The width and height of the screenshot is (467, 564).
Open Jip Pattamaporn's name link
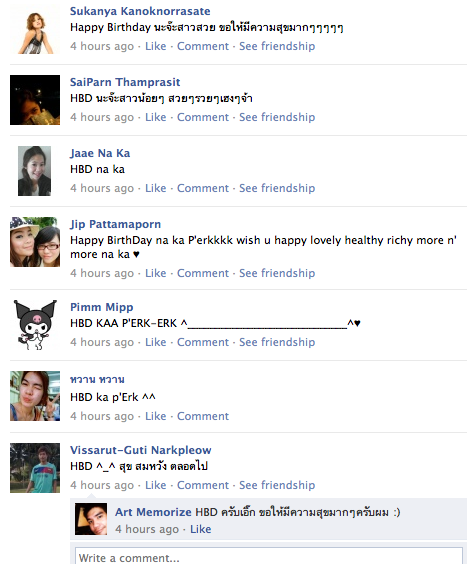point(115,224)
